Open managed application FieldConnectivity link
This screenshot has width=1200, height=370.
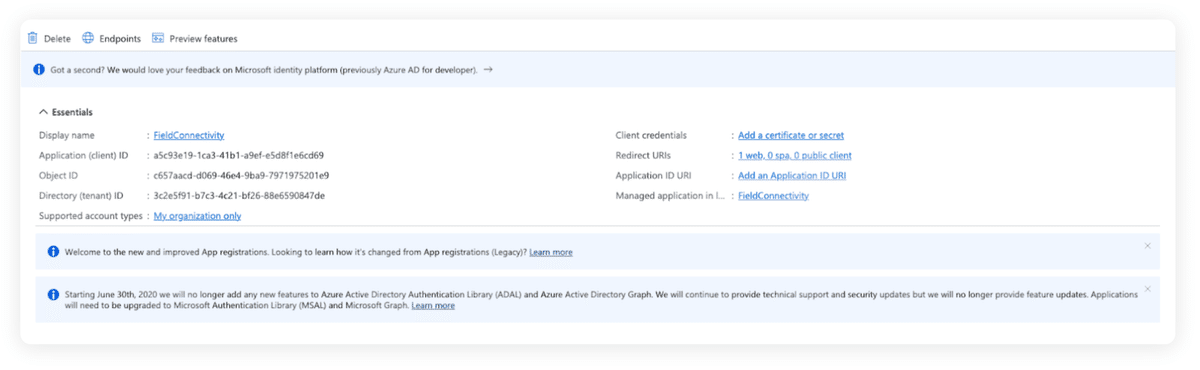click(773, 196)
